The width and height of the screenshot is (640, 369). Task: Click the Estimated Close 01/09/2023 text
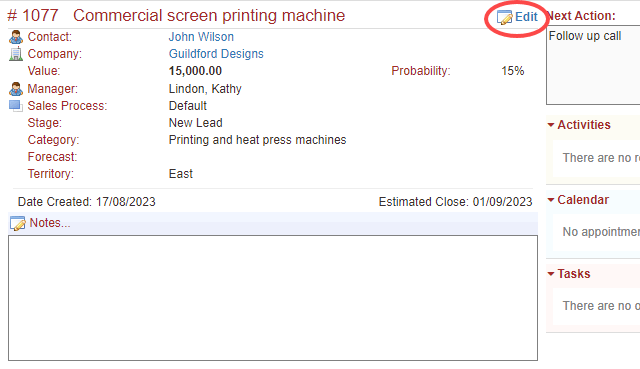click(456, 202)
